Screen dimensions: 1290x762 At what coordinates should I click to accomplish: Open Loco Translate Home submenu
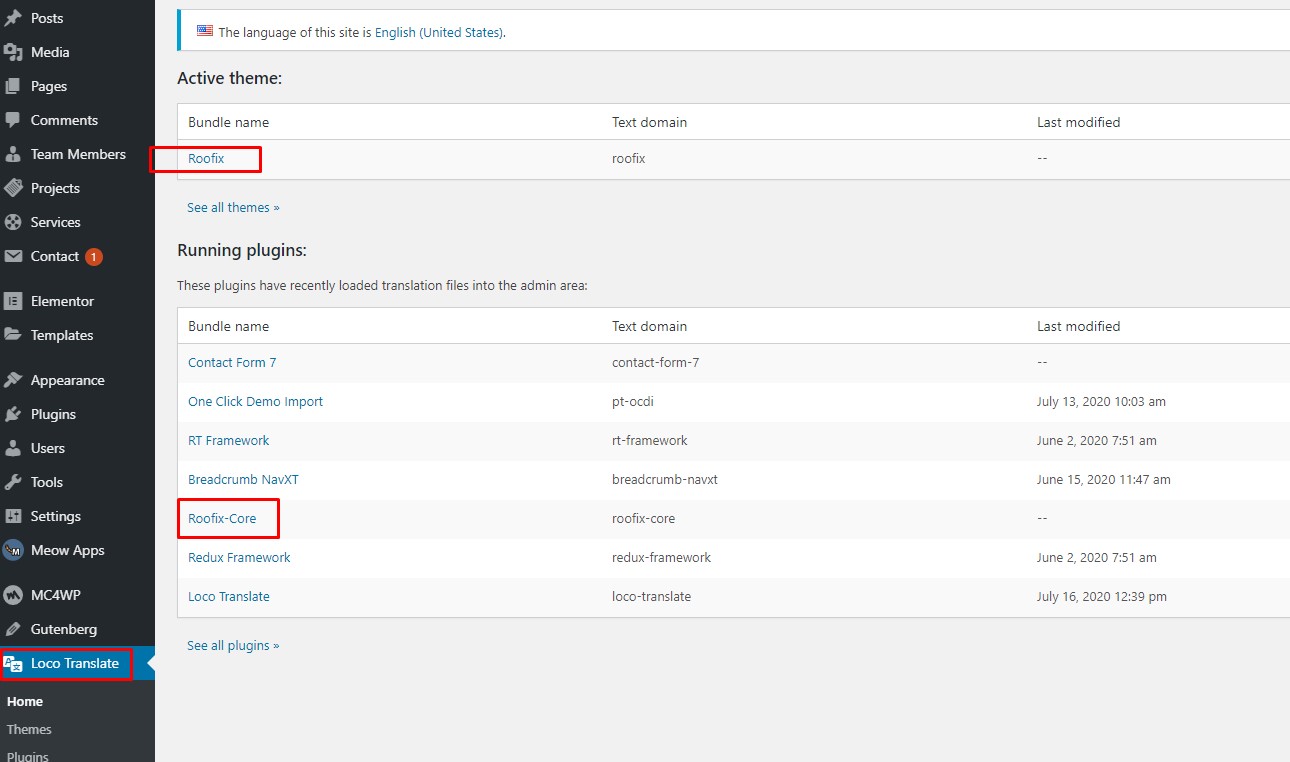[x=25, y=701]
